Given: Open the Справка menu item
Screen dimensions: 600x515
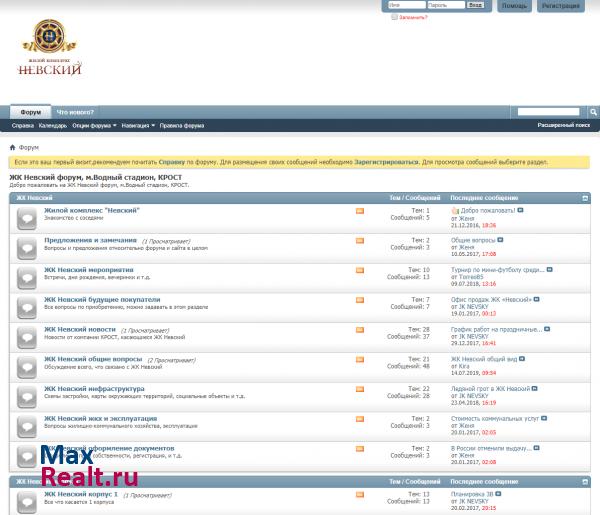Looking at the screenshot, I should (23, 125).
